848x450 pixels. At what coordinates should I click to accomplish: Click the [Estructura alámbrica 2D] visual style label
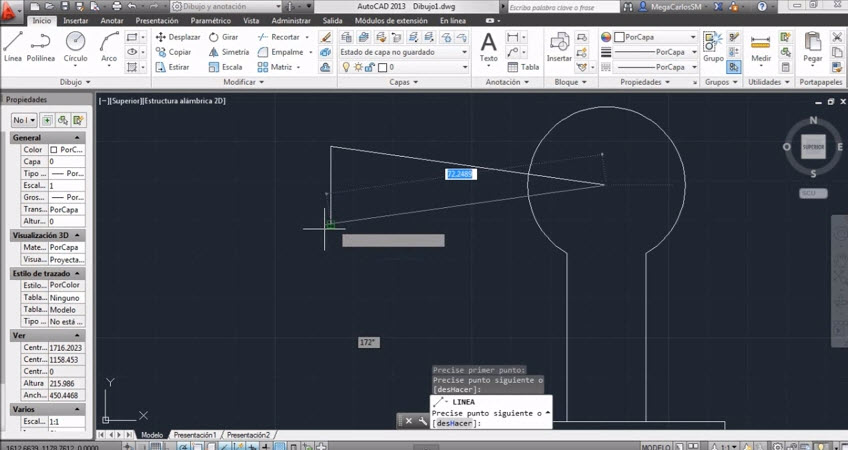tap(183, 101)
